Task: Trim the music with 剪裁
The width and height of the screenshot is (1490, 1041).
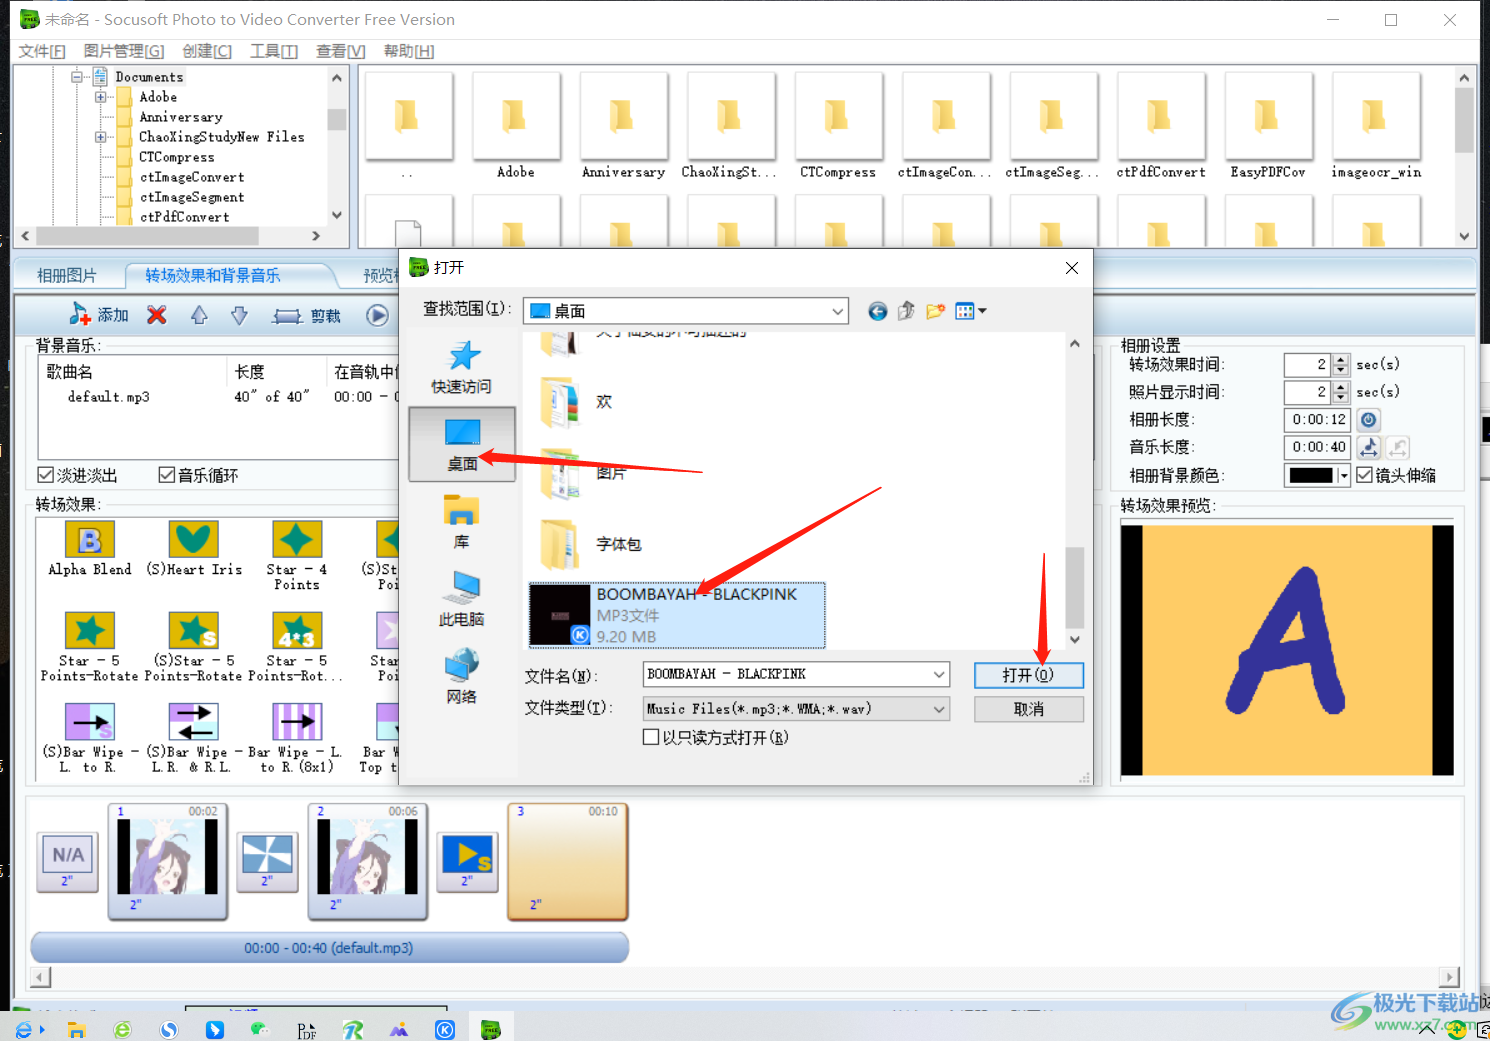Action: [x=307, y=316]
